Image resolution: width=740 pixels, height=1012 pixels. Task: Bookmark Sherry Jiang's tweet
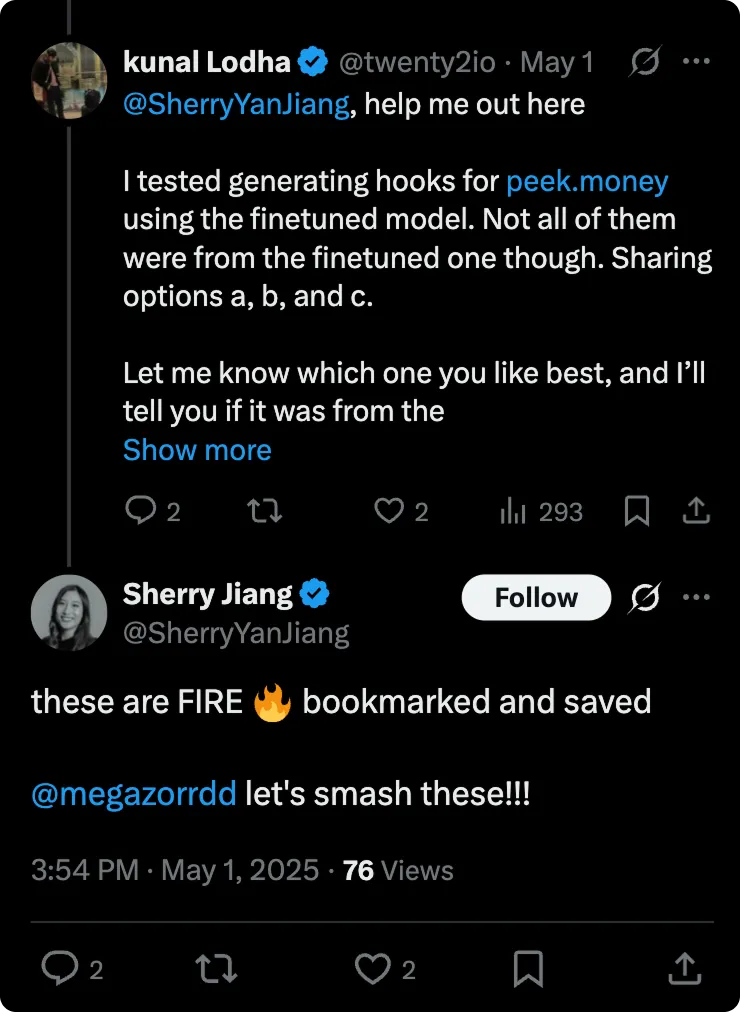[x=528, y=969]
